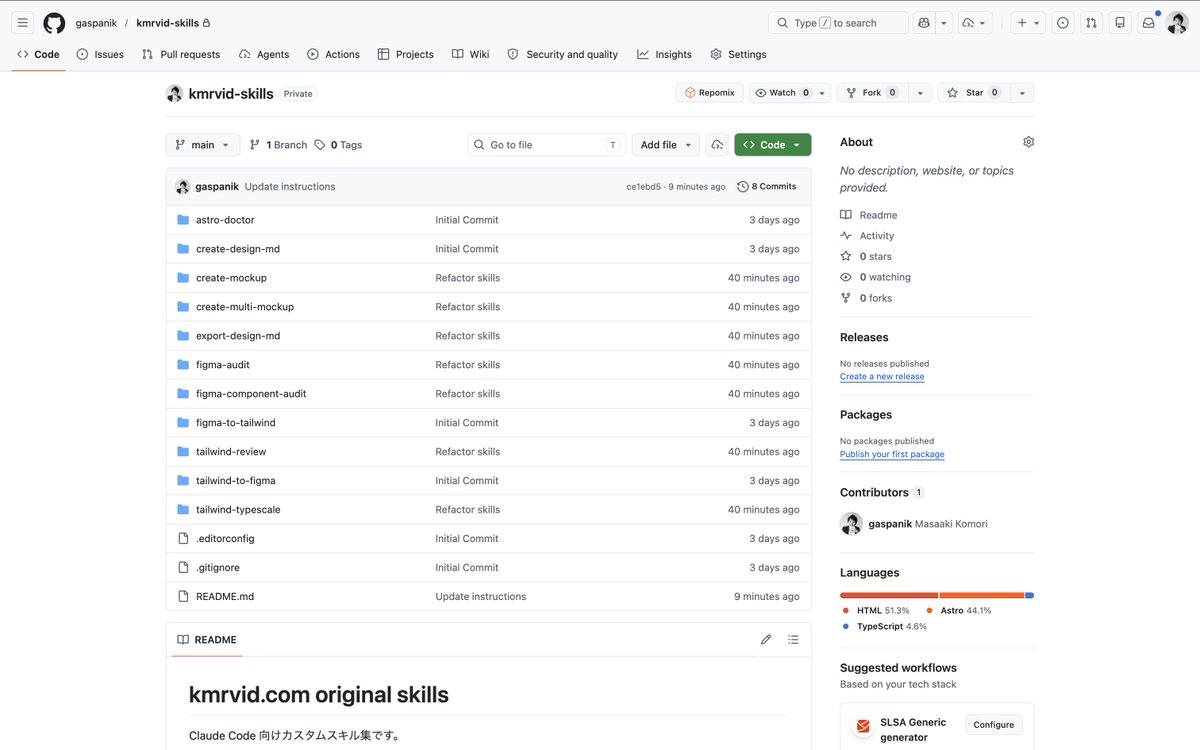Screen dimensions: 1200x750
Task: Open the Insights tab
Action: pos(664,54)
